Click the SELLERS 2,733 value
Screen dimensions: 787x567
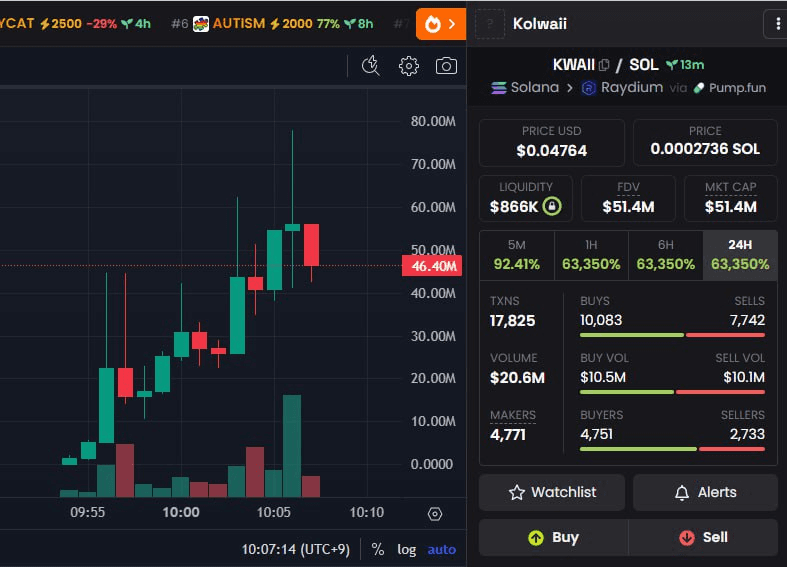tap(747, 434)
